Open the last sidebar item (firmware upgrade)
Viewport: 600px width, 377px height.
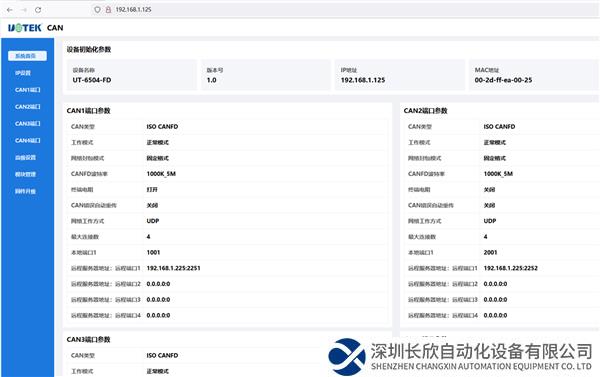pos(25,191)
